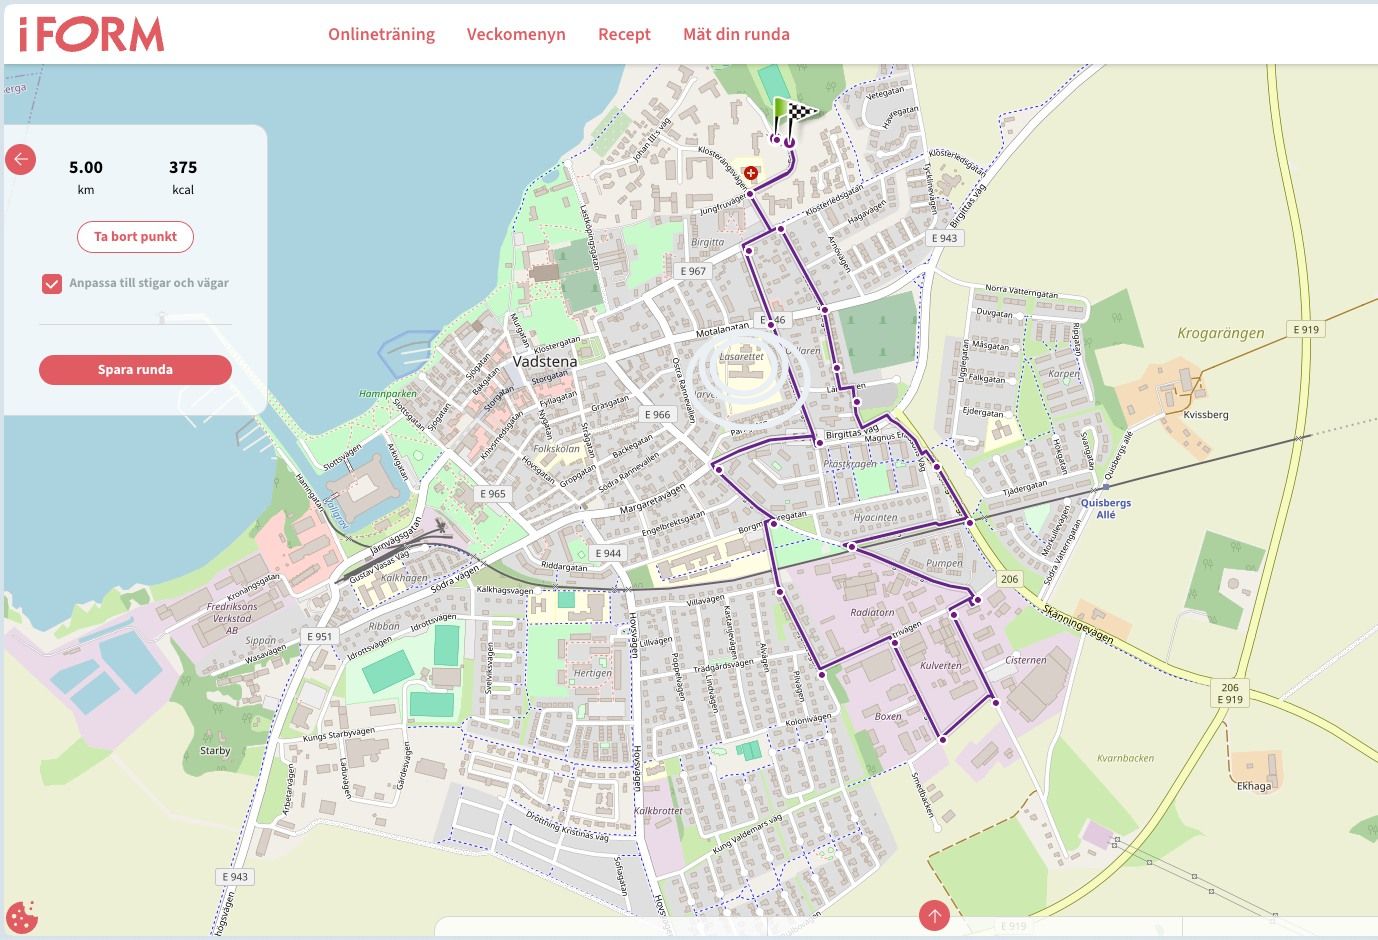Click the red scroll-up arrow button
1378x940 pixels.
point(934,915)
